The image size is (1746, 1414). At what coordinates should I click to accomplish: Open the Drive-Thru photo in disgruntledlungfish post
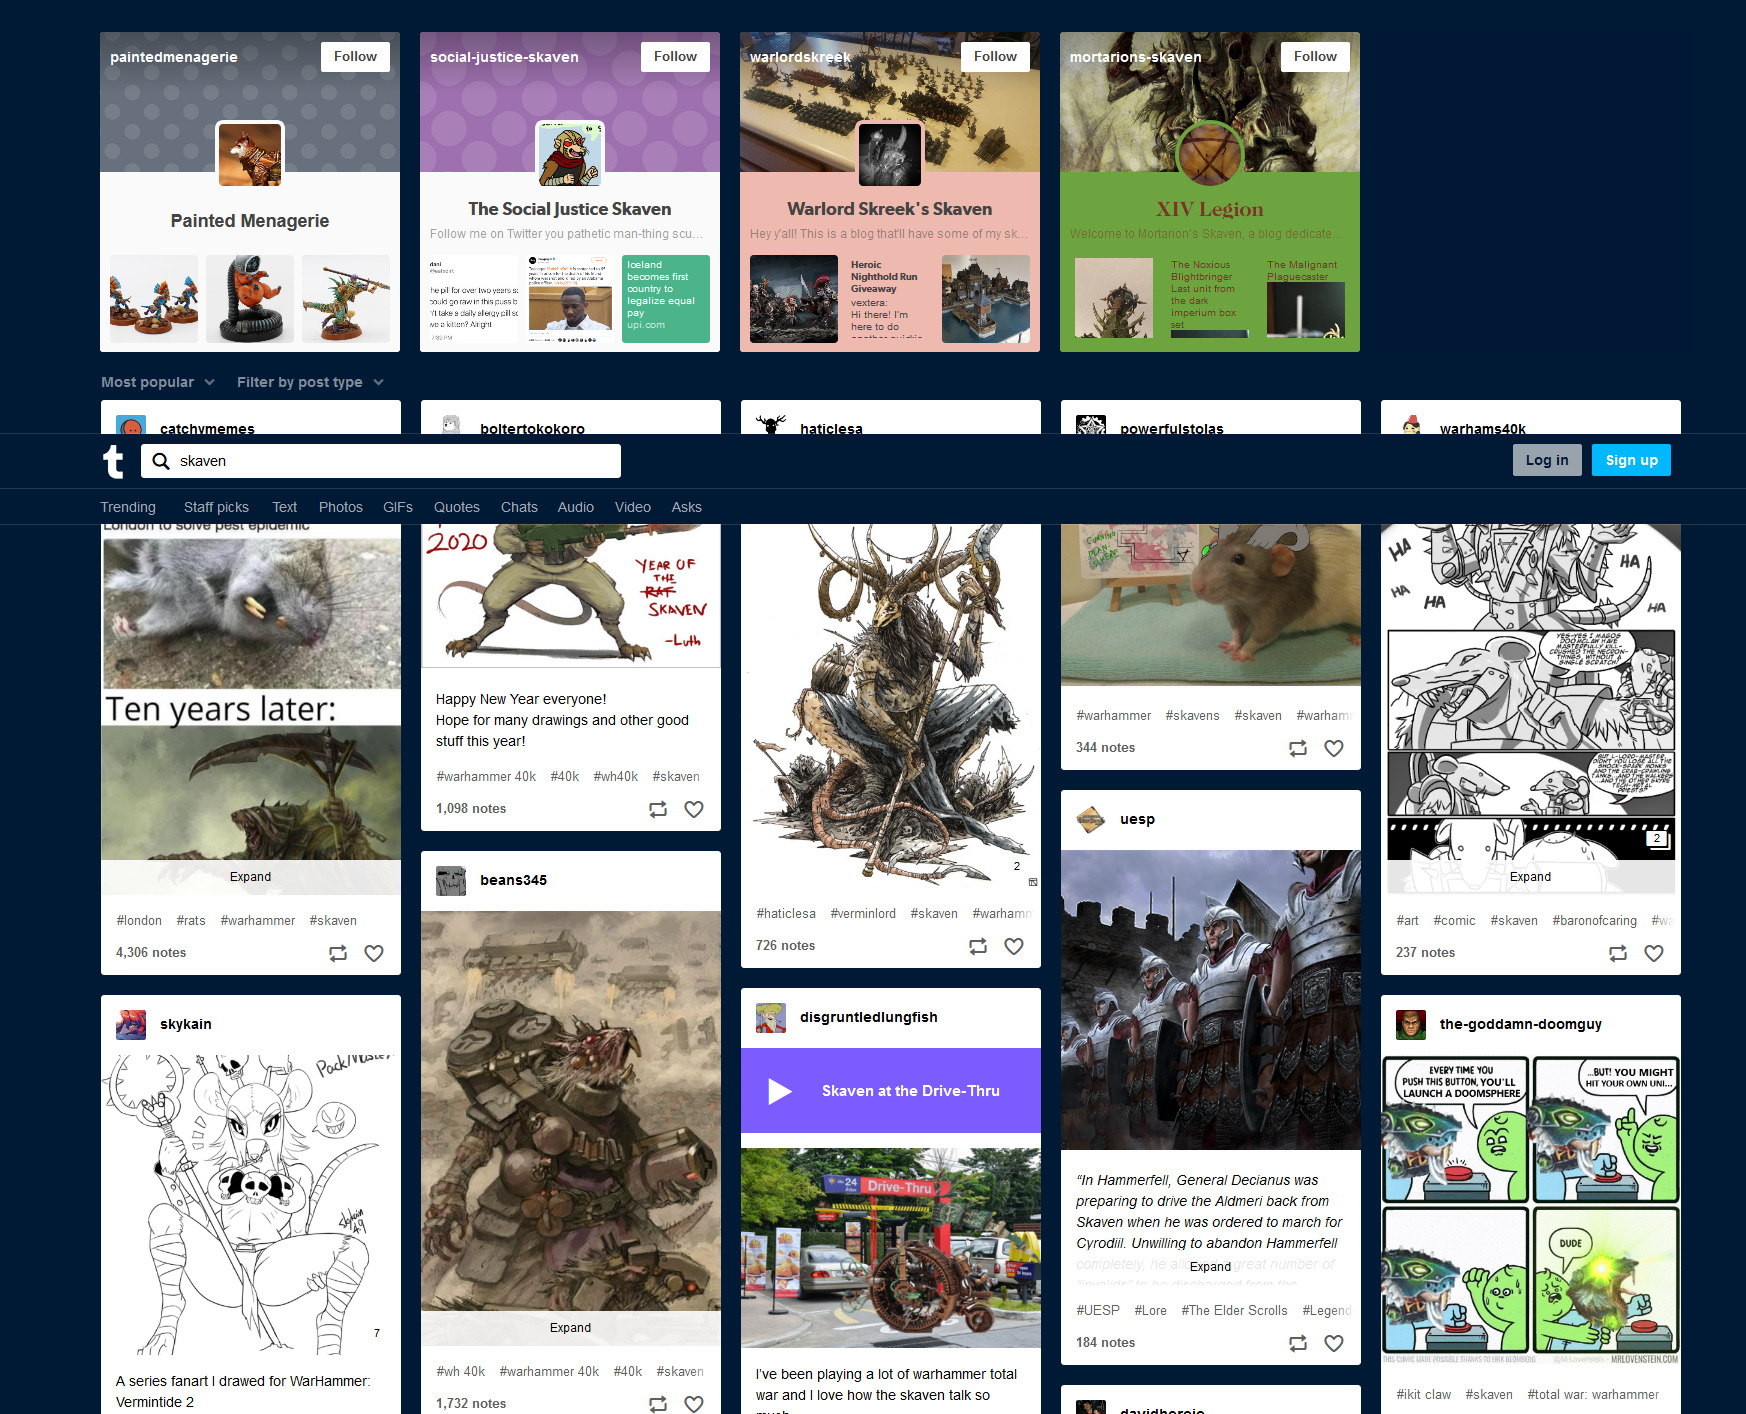[x=891, y=1248]
